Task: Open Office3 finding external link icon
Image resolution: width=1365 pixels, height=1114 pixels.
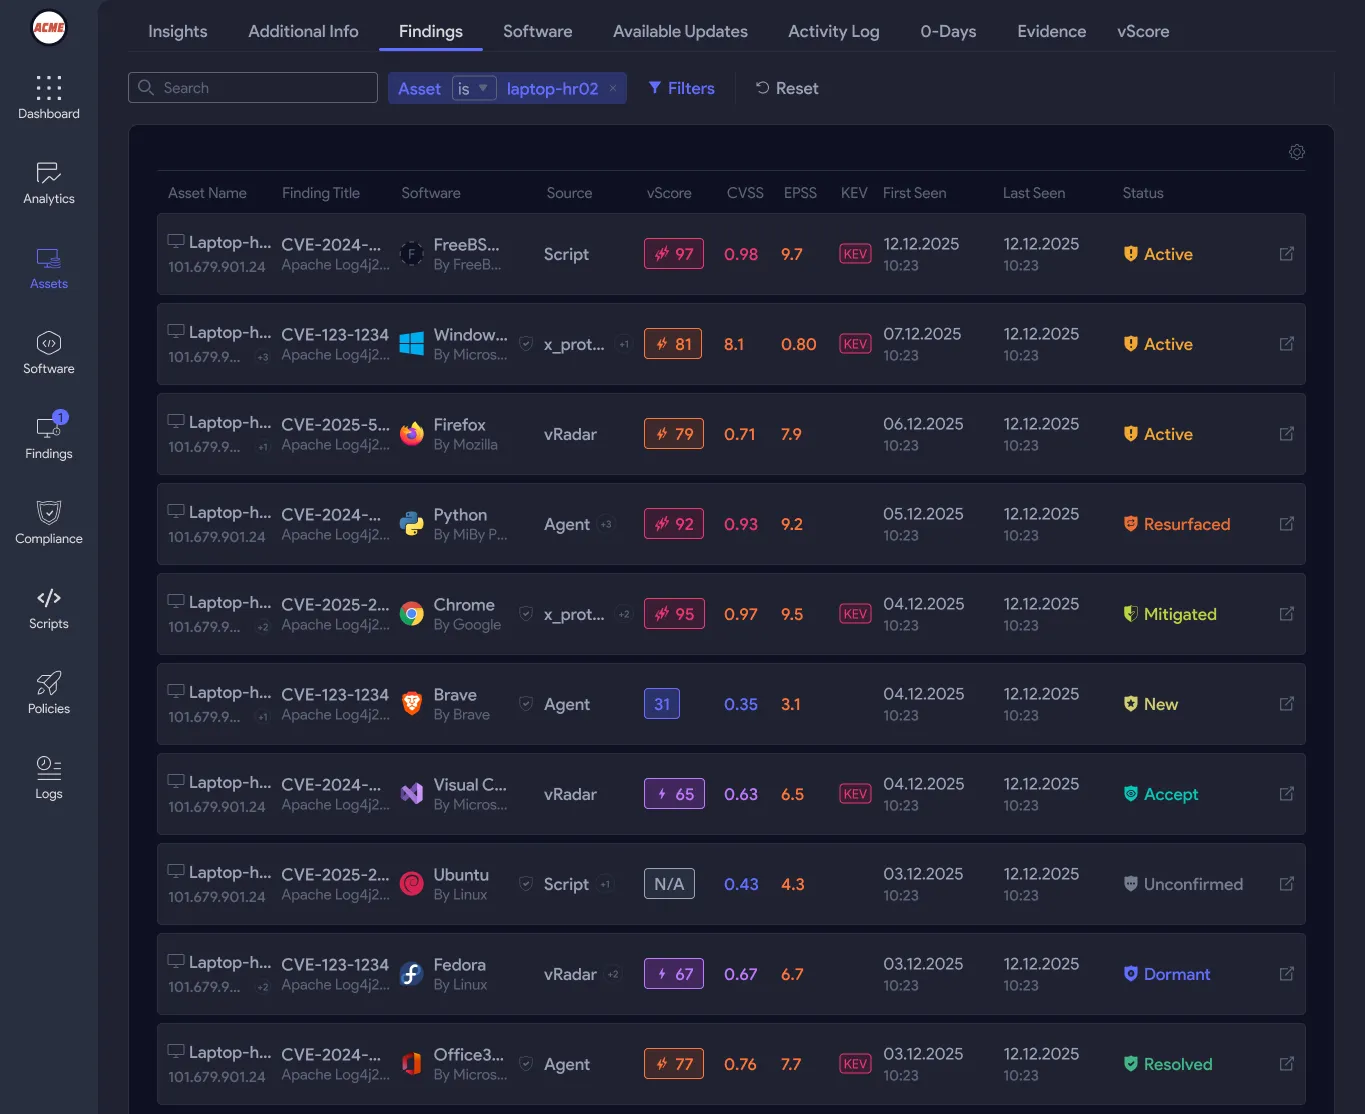Action: pyautogui.click(x=1287, y=1064)
